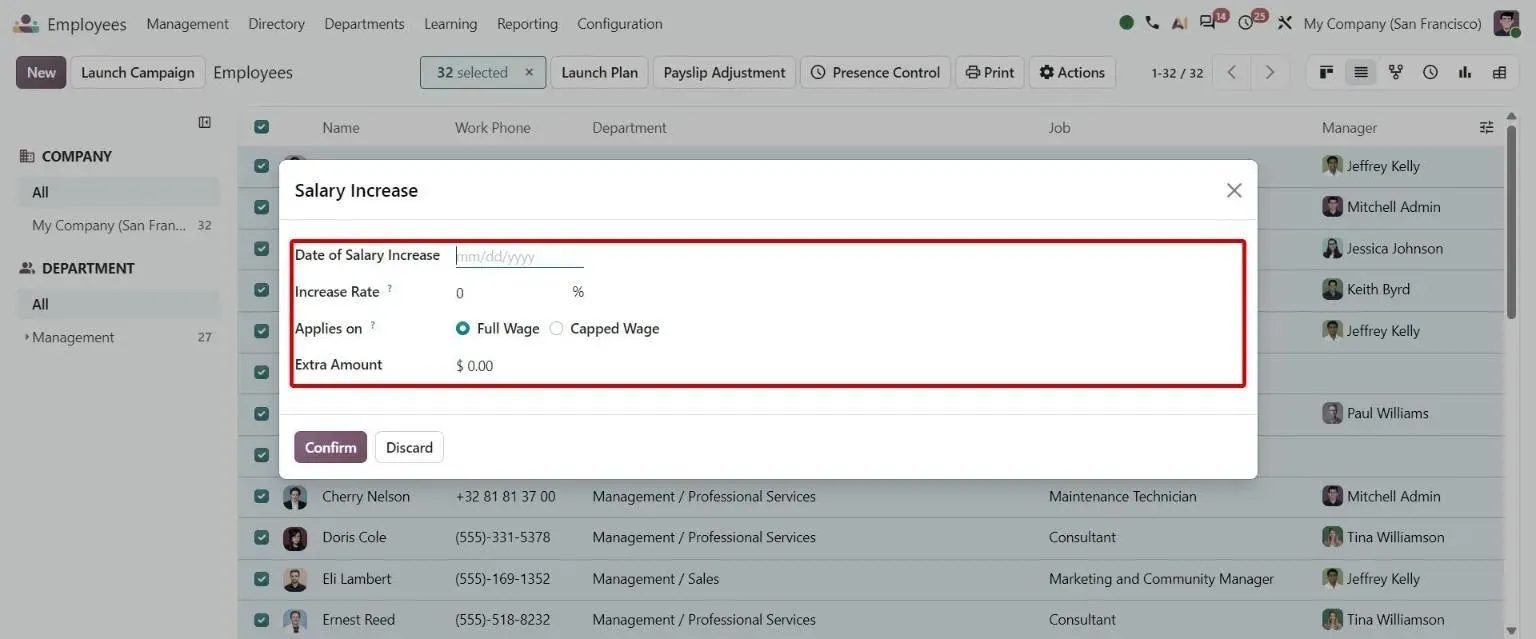Screen dimensions: 1536x639
Task: Confirm the salary increase
Action: click(330, 447)
